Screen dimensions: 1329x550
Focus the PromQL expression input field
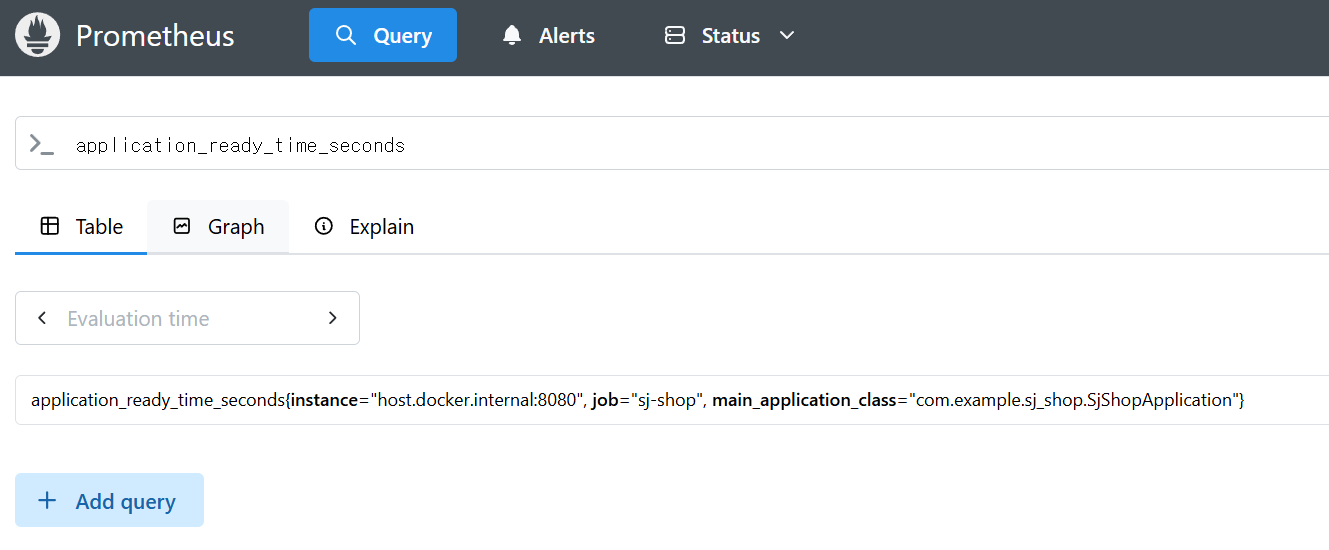pos(700,144)
